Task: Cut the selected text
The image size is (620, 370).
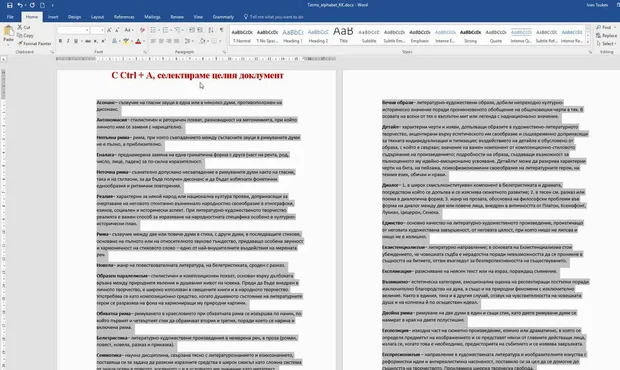Action: pos(24,27)
